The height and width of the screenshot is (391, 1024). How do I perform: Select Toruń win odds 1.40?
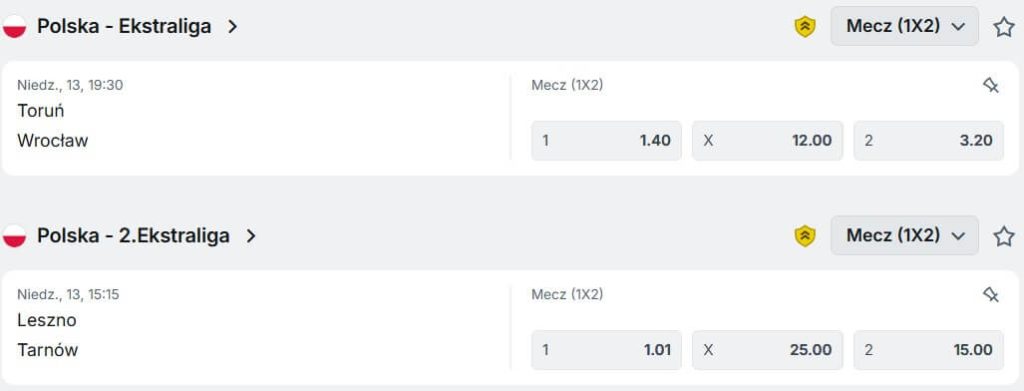(606, 140)
